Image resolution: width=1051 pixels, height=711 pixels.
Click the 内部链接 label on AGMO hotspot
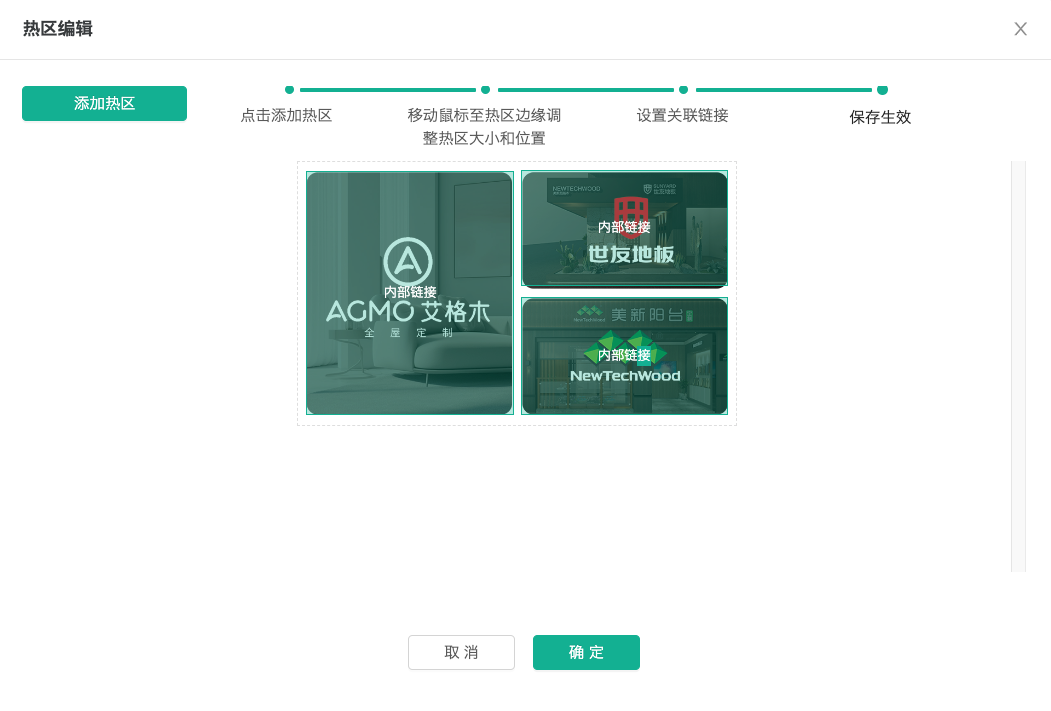click(x=410, y=292)
